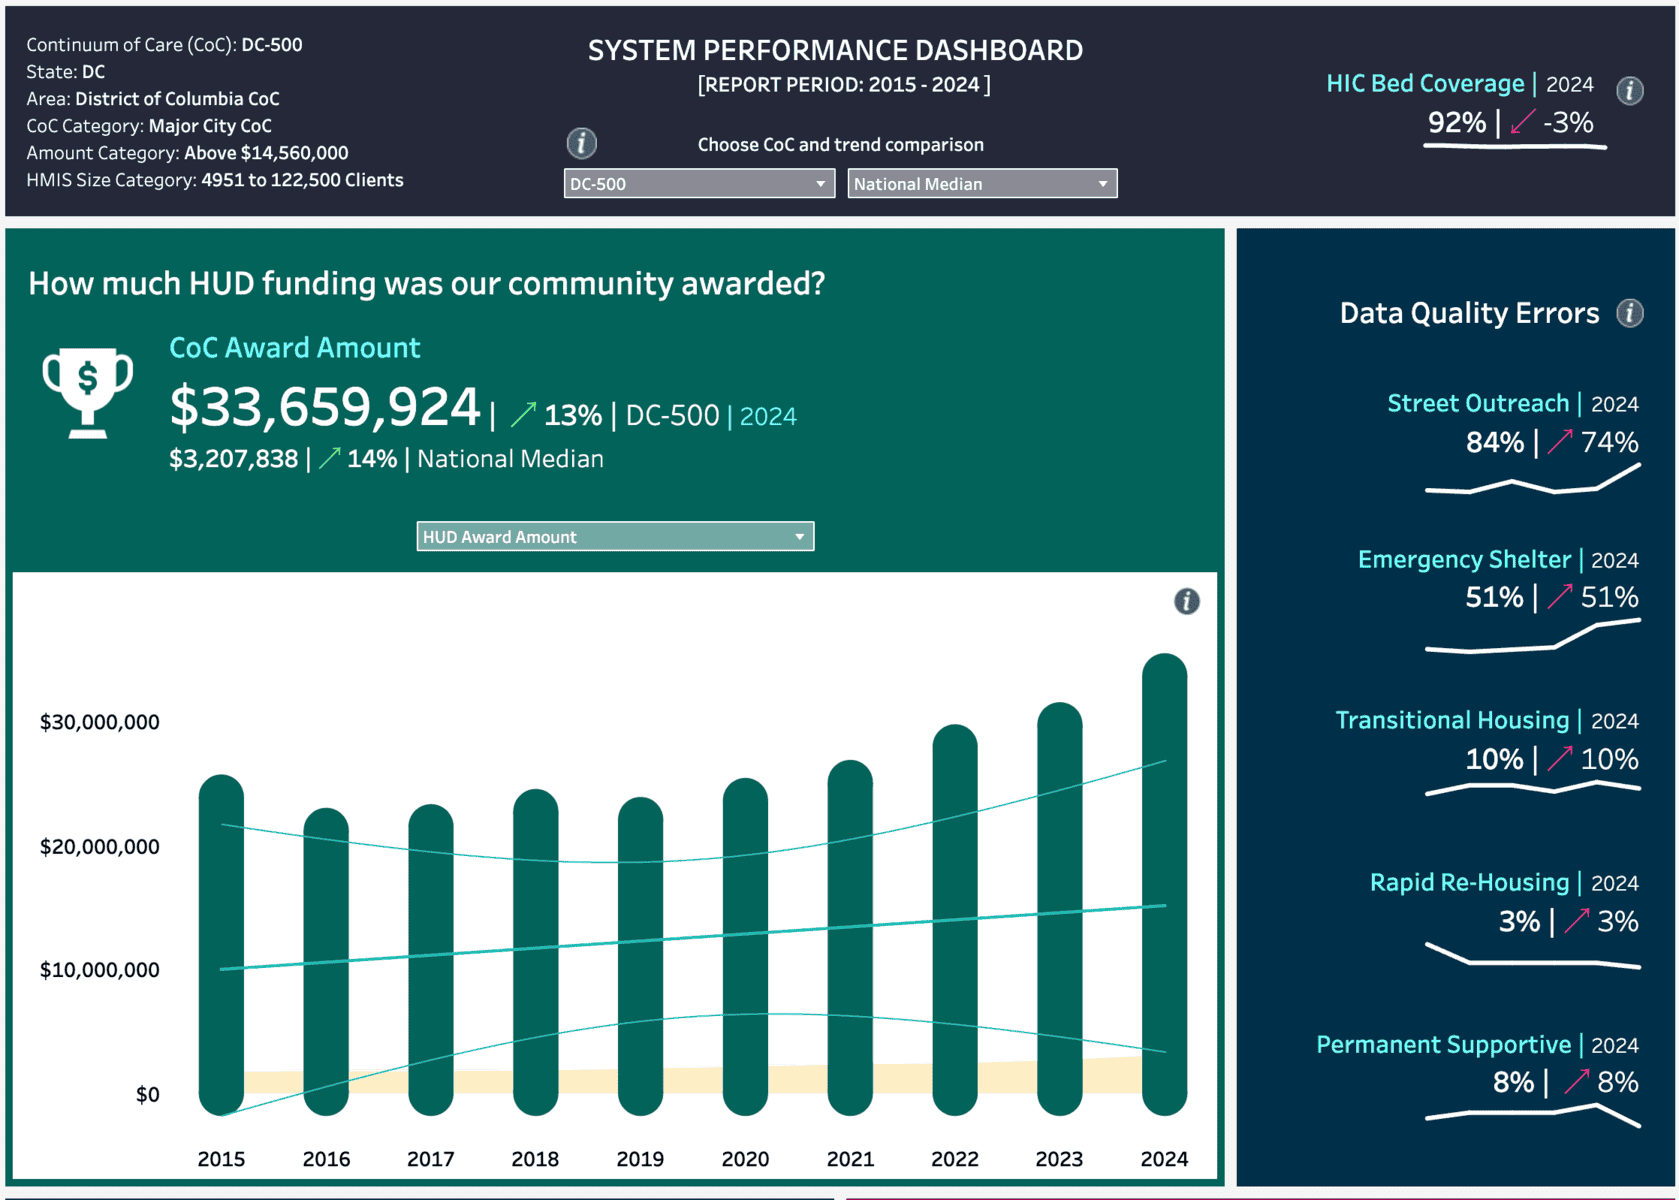Click the $30,000,000 axis label
Viewport: 1679px width, 1200px height.
(99, 722)
